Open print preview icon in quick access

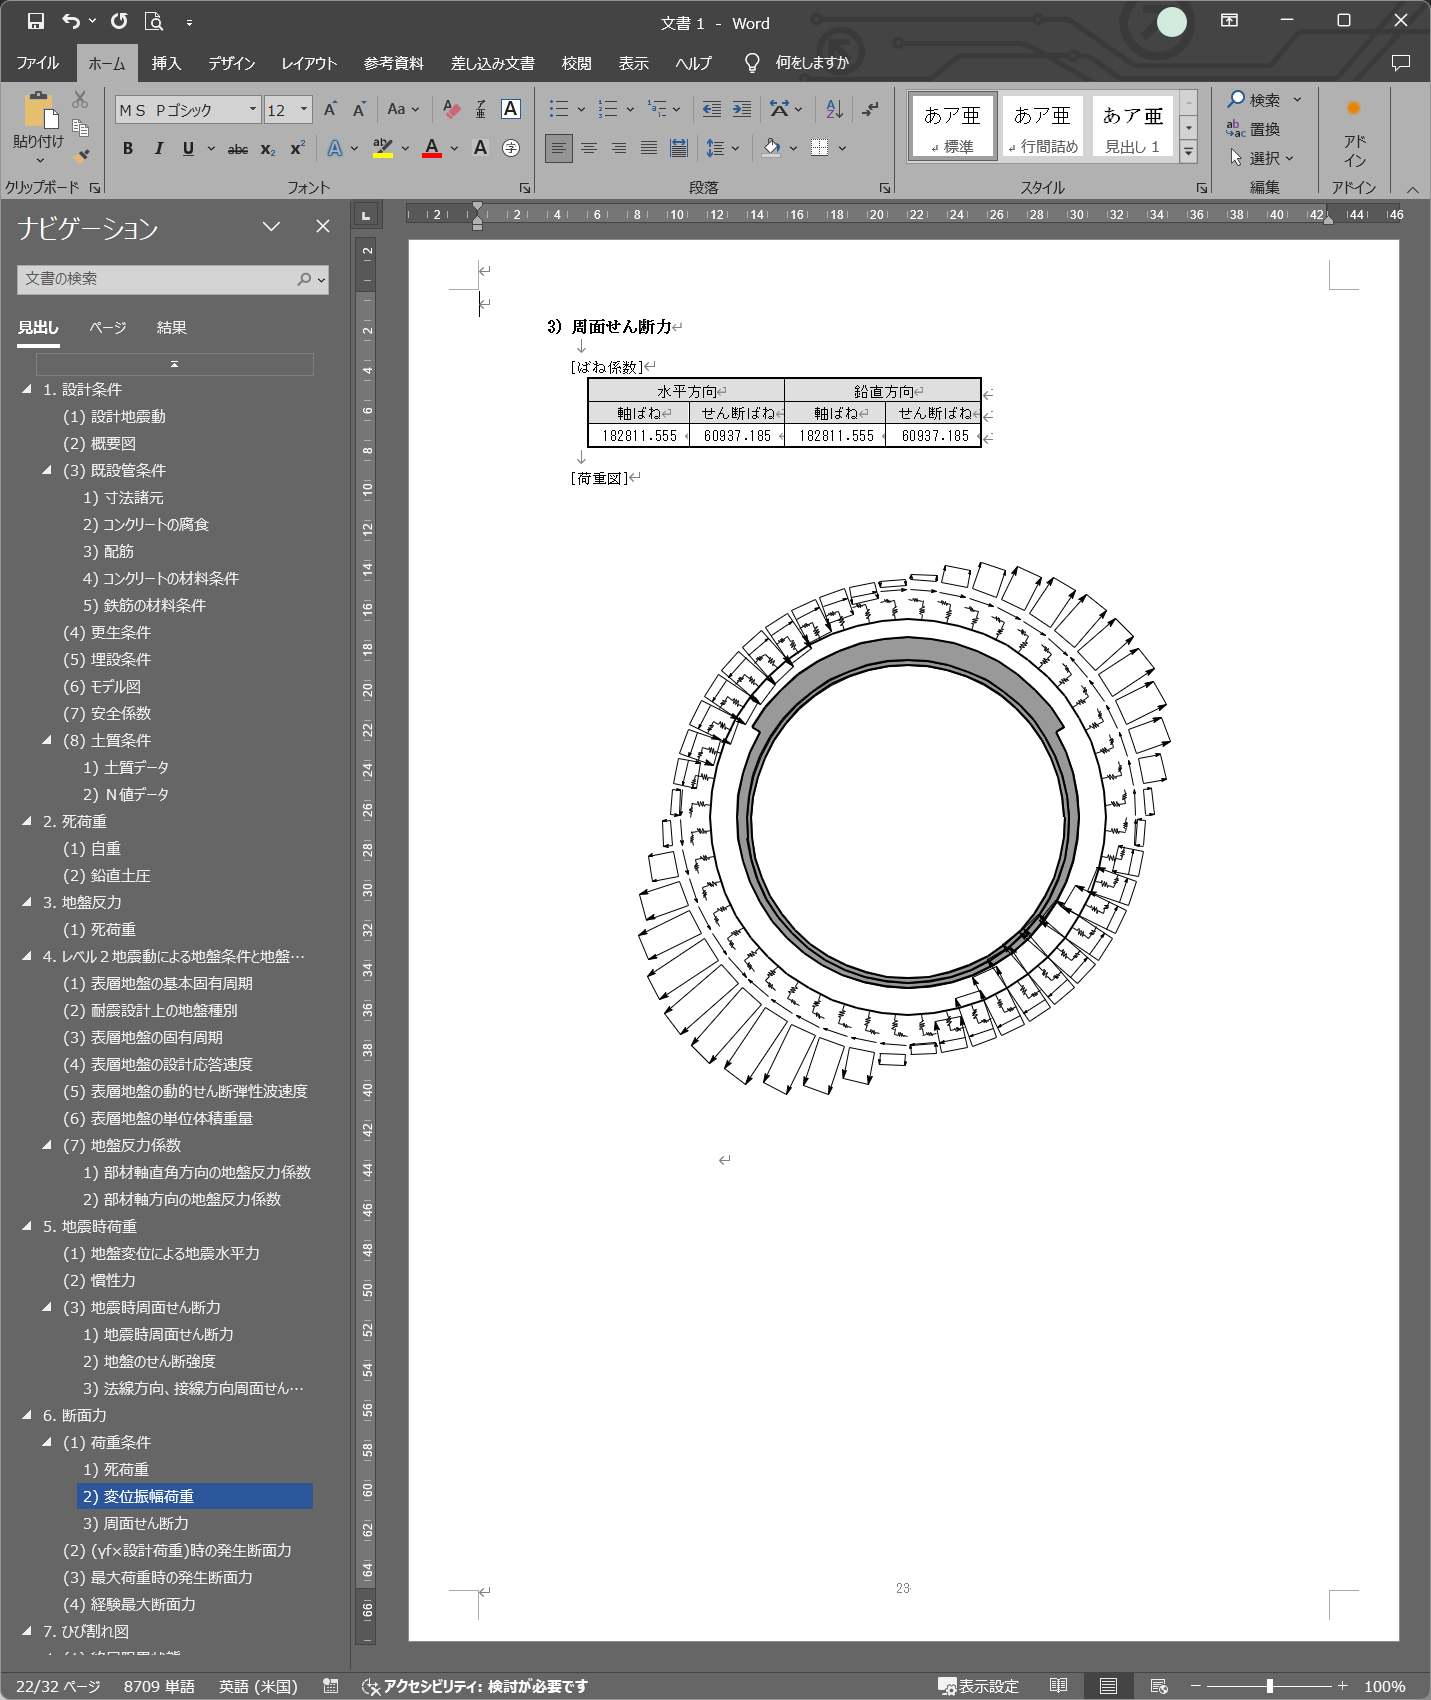(153, 21)
